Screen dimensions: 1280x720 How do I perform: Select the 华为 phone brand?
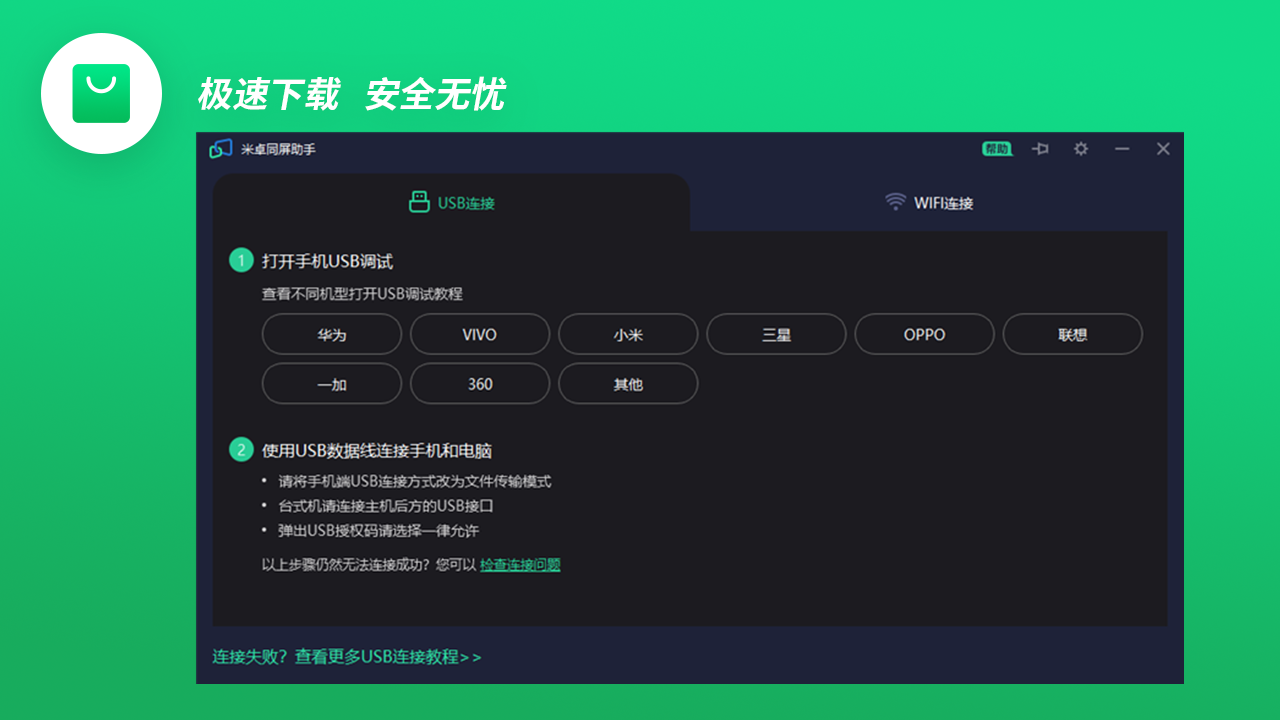331,334
